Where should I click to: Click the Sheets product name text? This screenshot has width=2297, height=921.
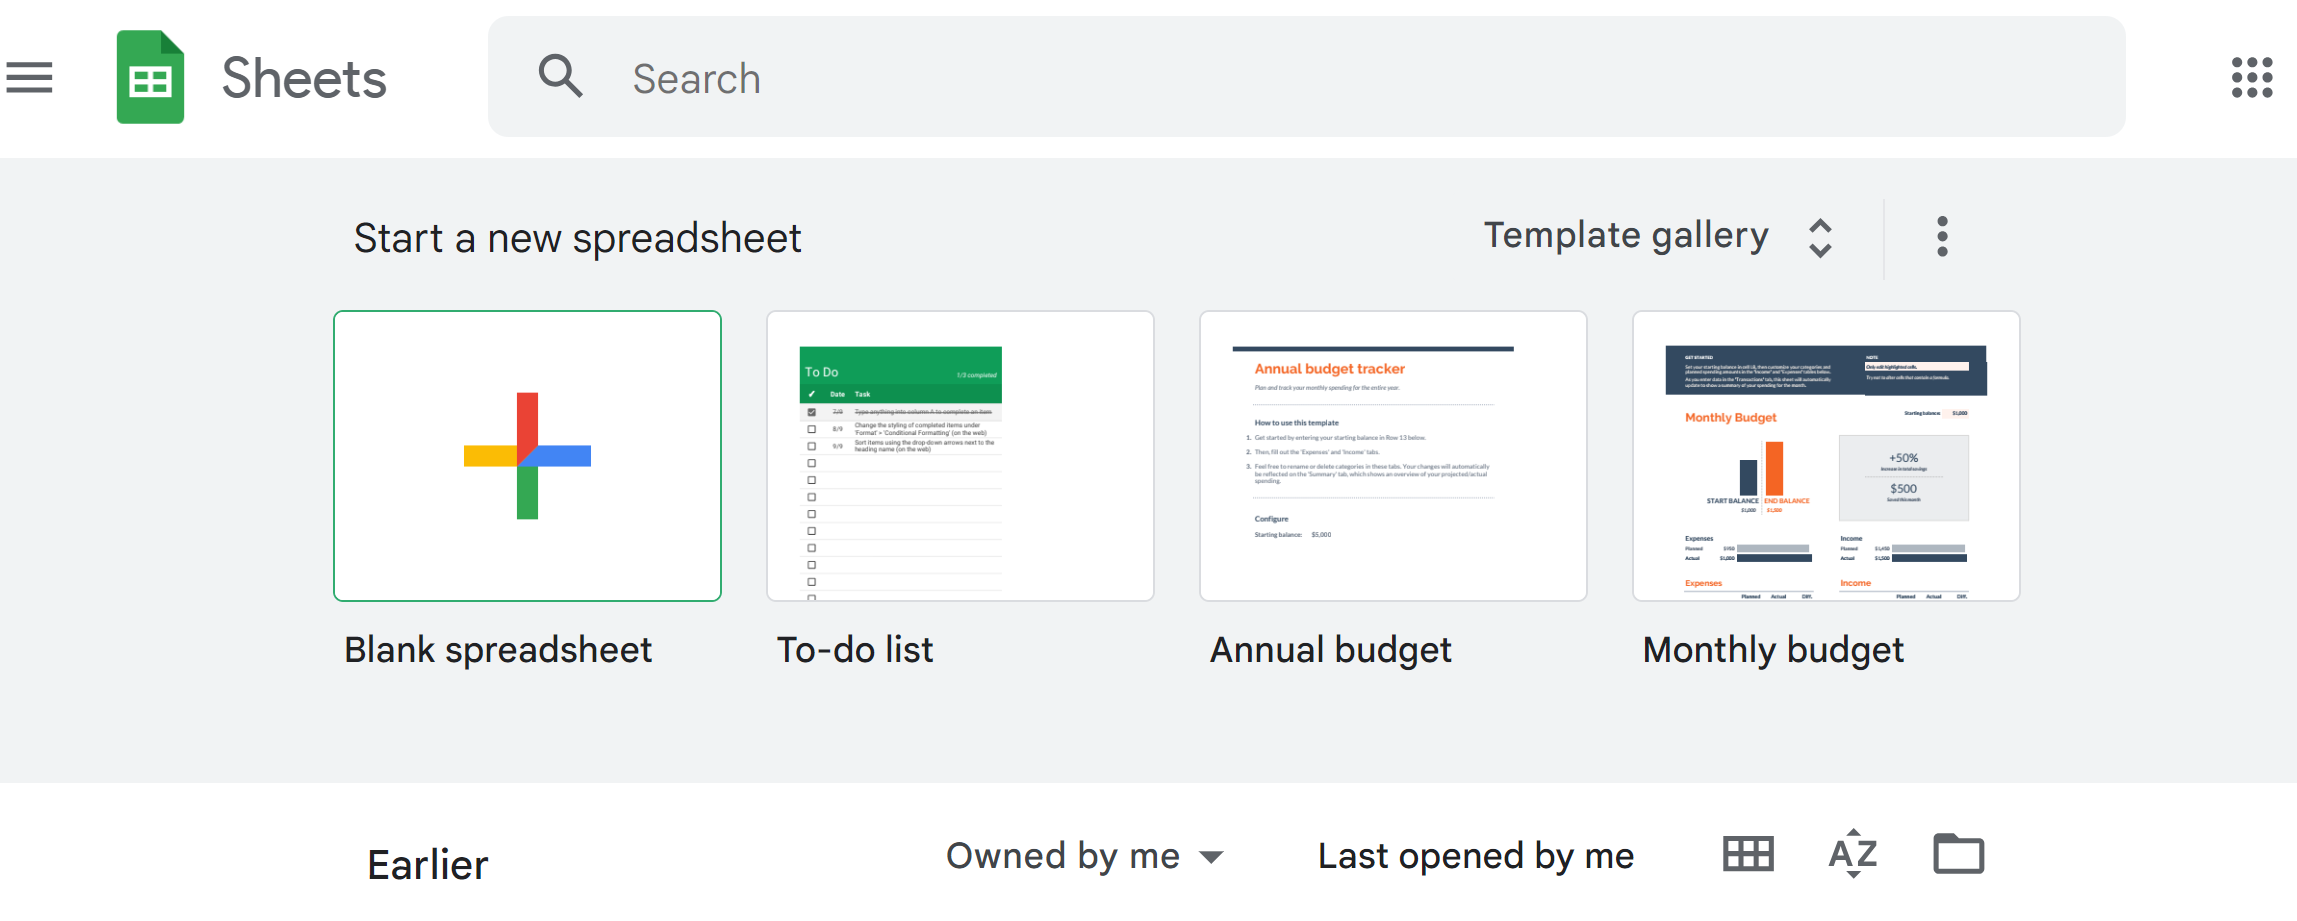click(x=304, y=78)
